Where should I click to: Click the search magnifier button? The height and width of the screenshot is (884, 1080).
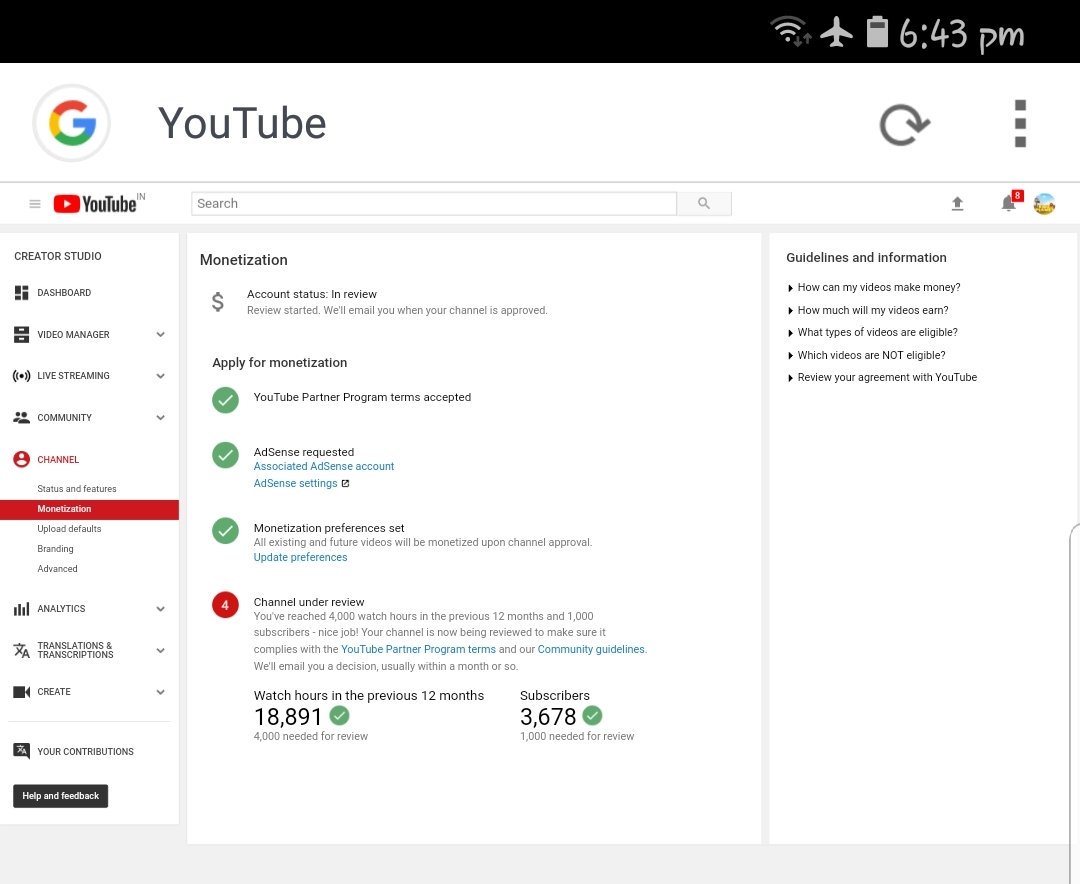pyautogui.click(x=703, y=203)
